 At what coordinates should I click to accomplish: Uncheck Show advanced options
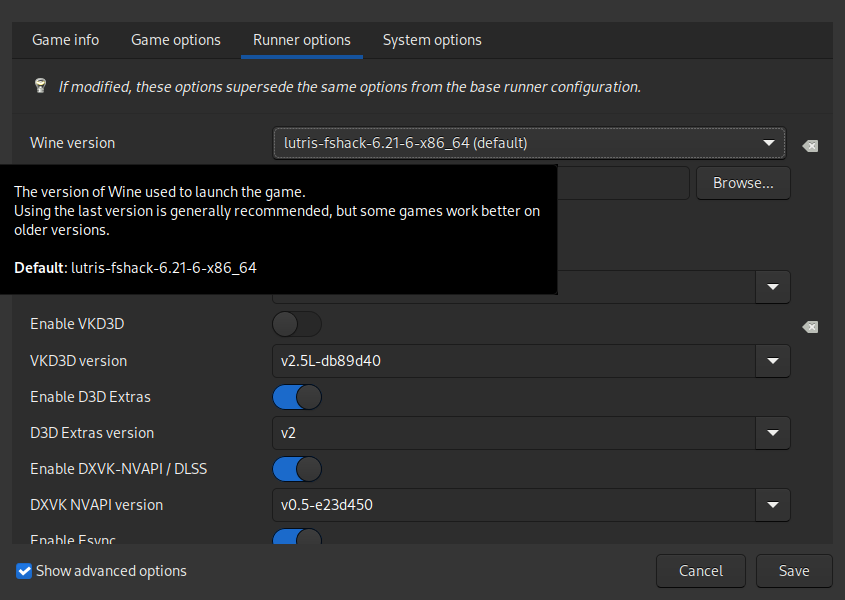point(24,571)
